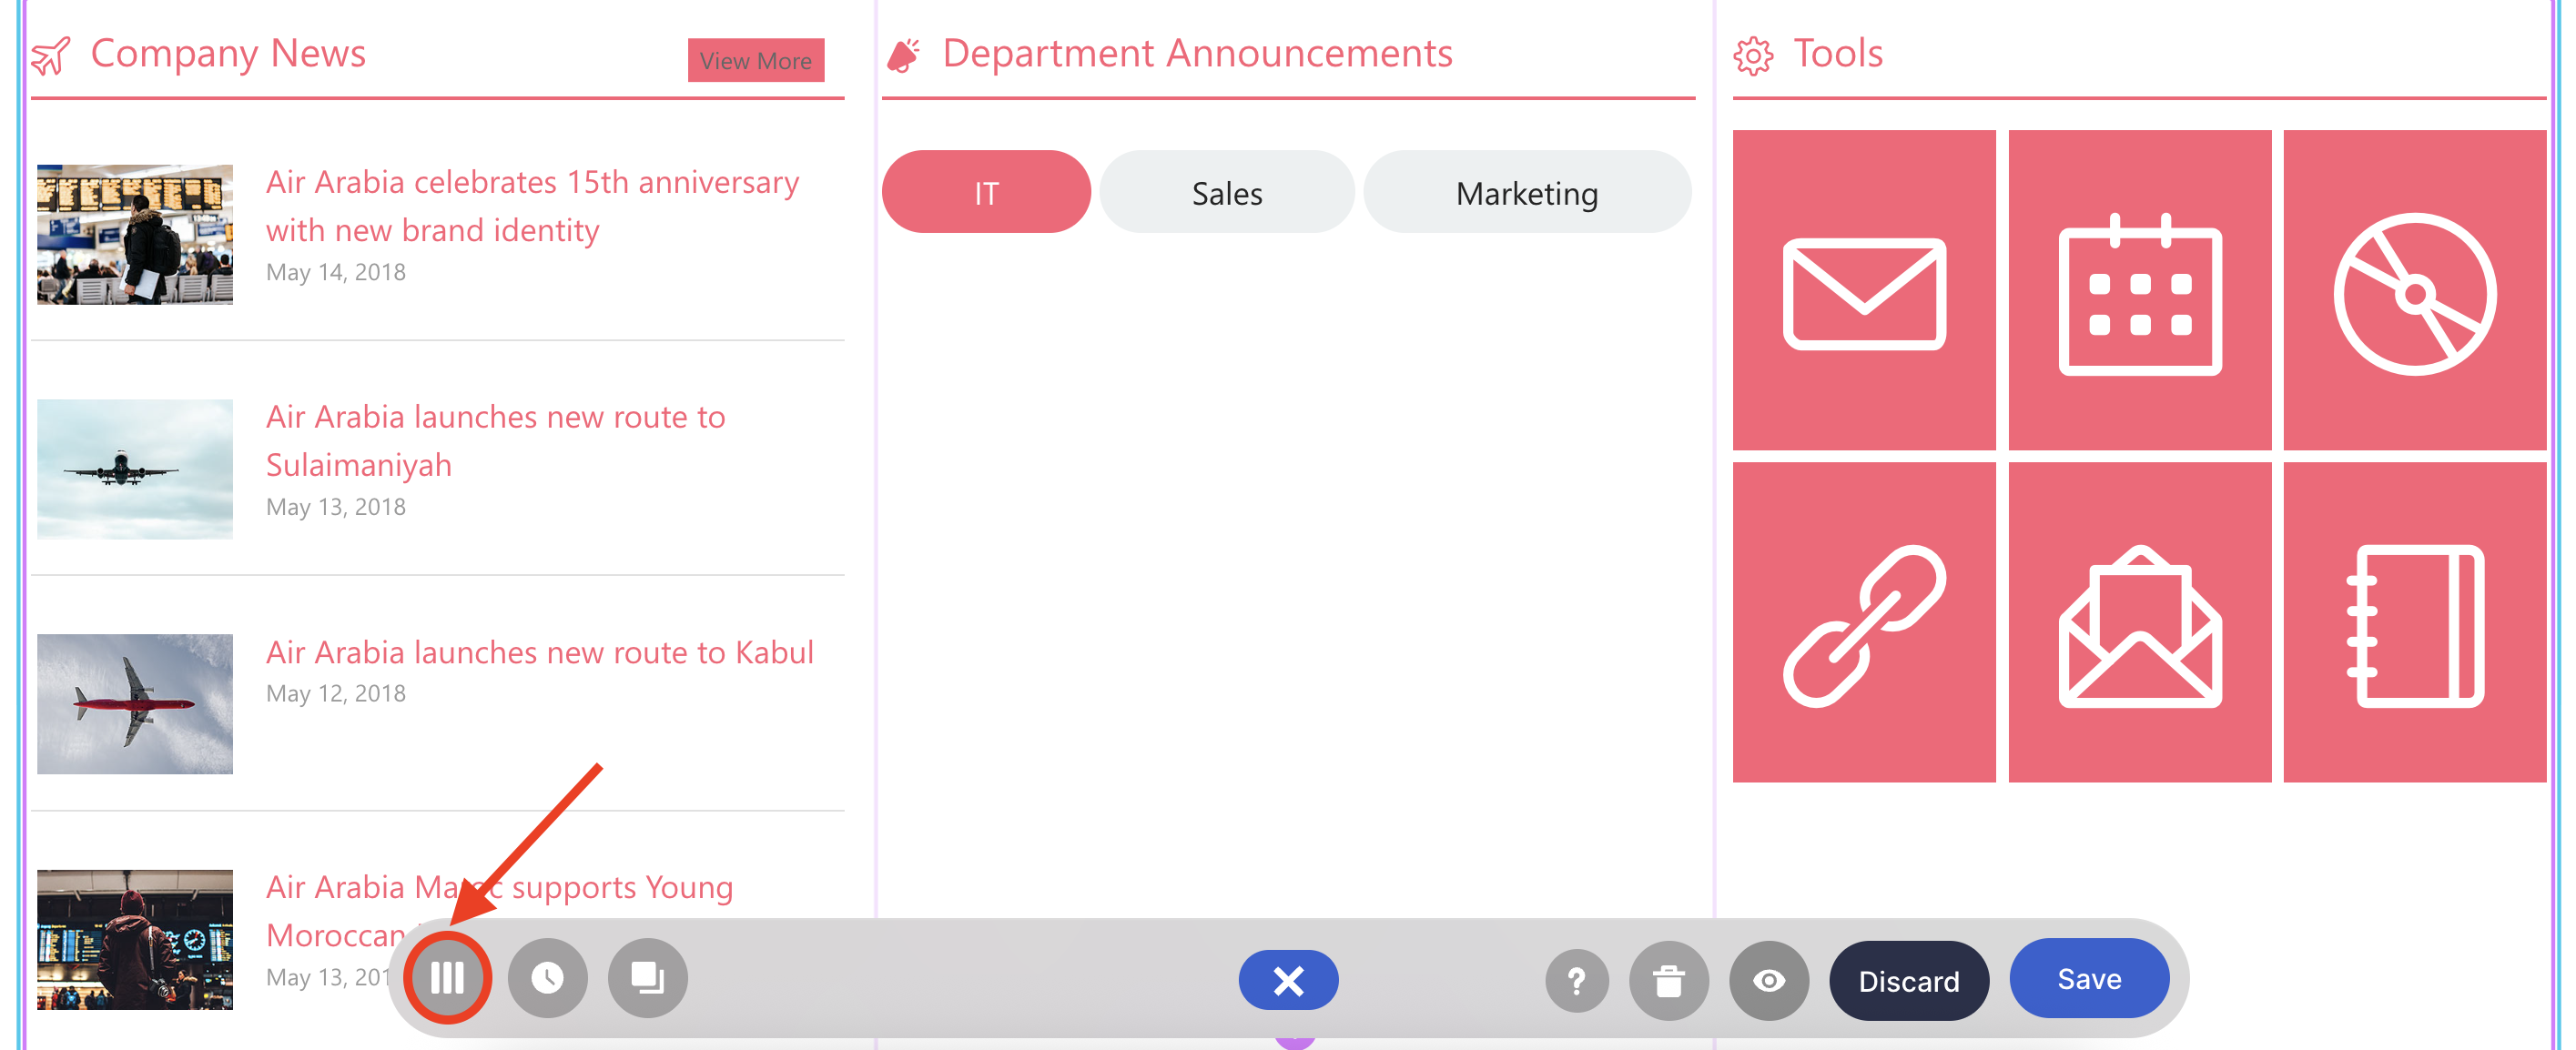2576x1050 pixels.
Task: Click the open envelope tool tile
Action: click(2139, 623)
